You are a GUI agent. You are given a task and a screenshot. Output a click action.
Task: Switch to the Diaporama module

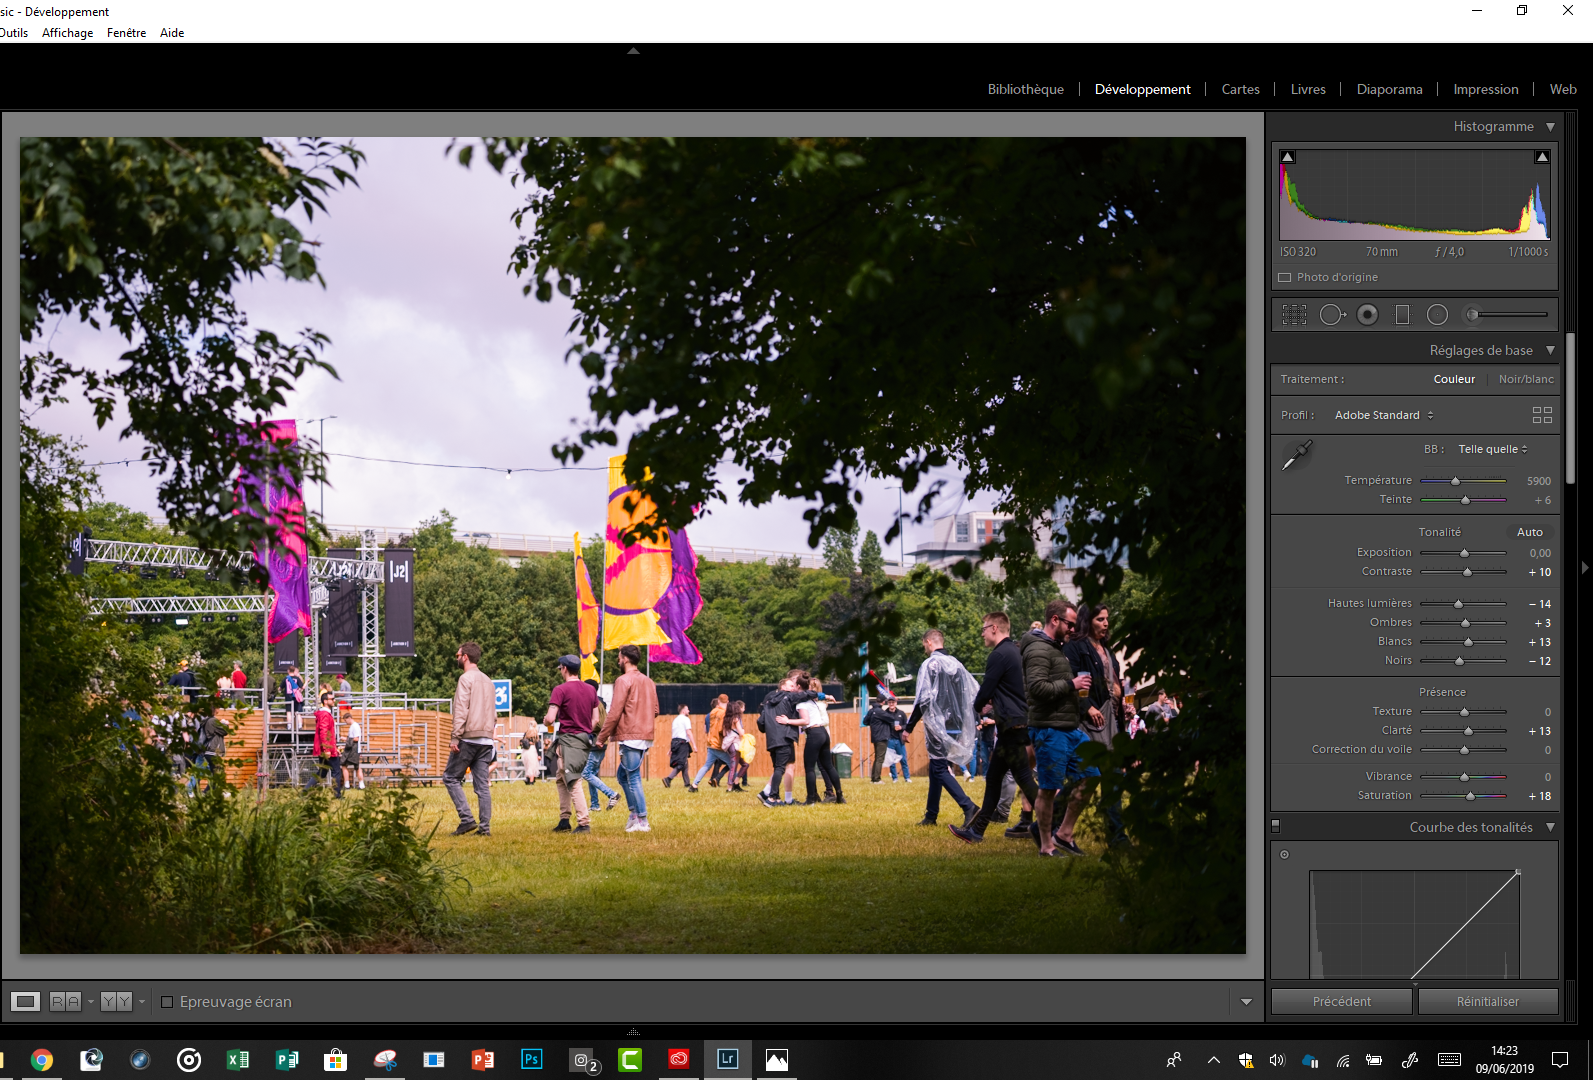click(1389, 89)
